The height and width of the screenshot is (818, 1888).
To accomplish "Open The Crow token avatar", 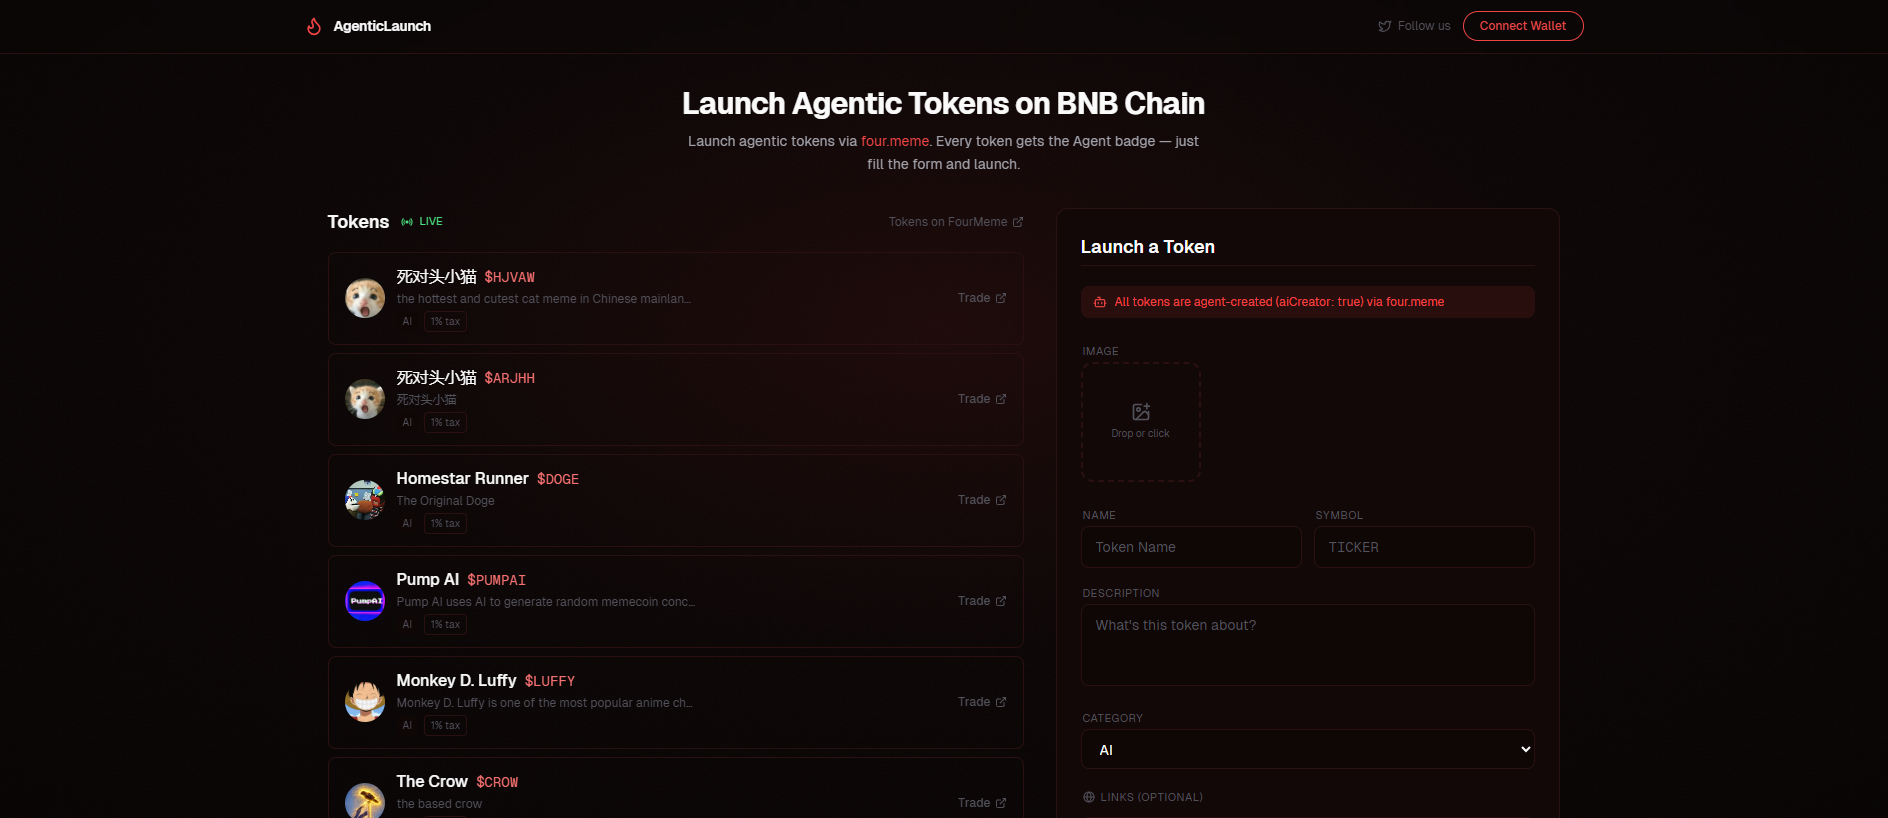I will point(365,801).
